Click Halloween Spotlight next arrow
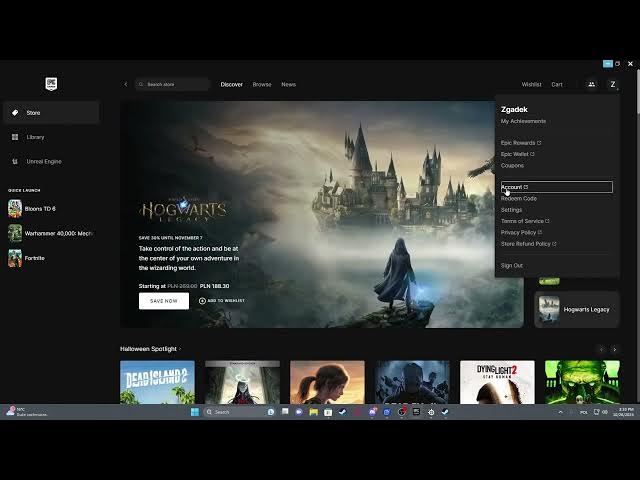This screenshot has width=640, height=480. click(614, 349)
